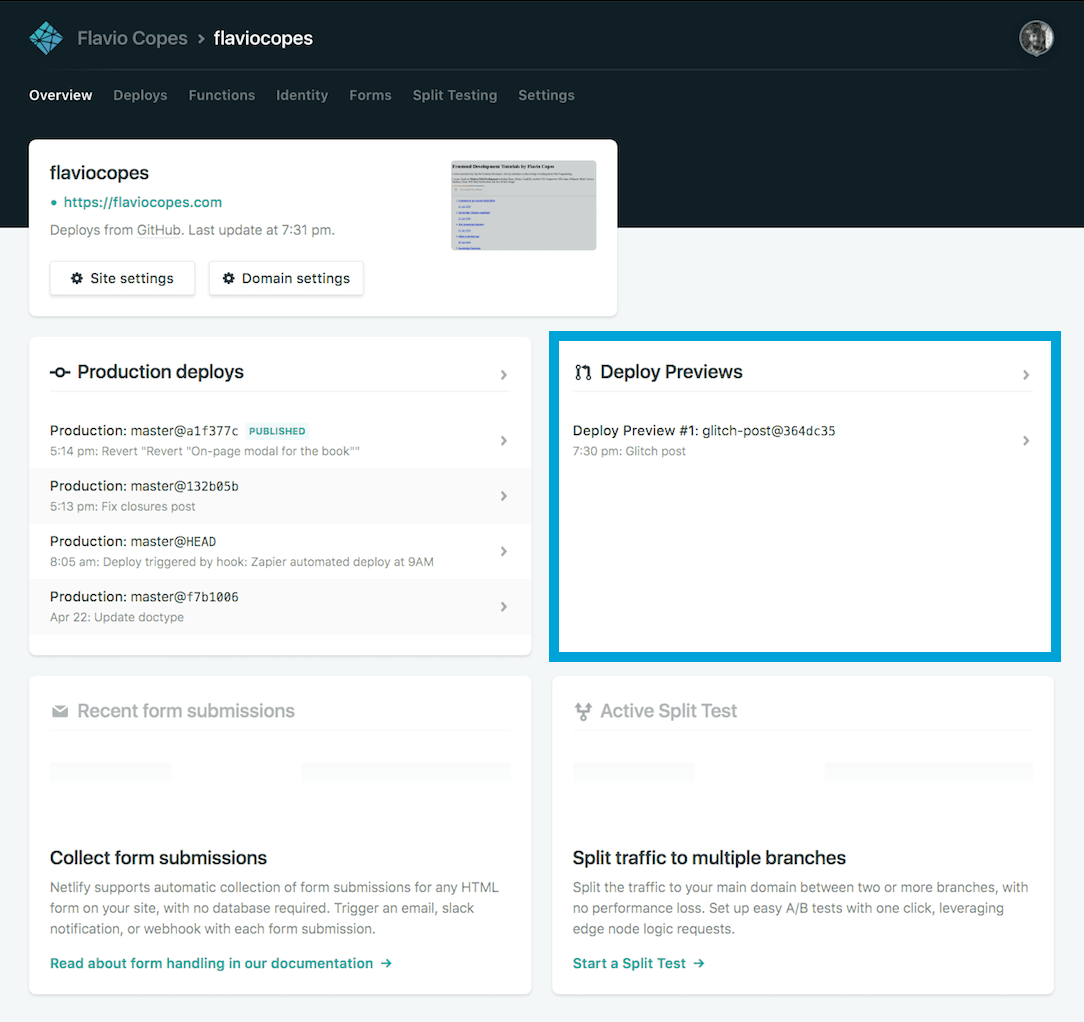Image resolution: width=1084 pixels, height=1022 pixels.
Task: Click the PUBLISHED badge
Action: (x=277, y=431)
